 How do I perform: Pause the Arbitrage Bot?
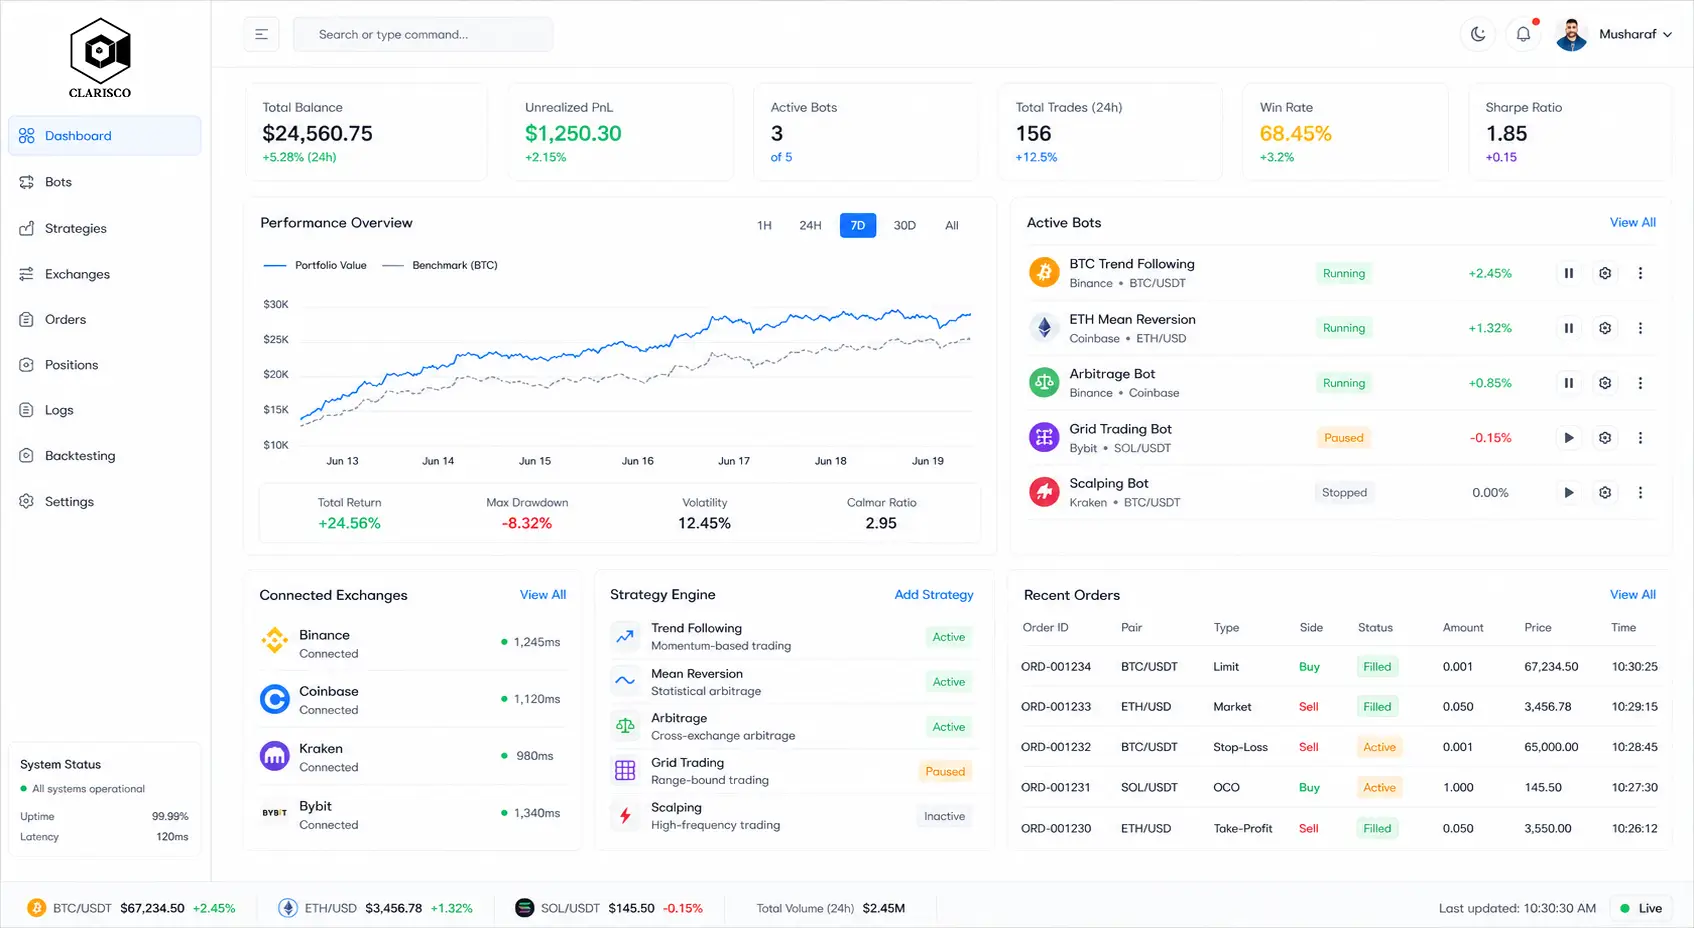click(1569, 383)
